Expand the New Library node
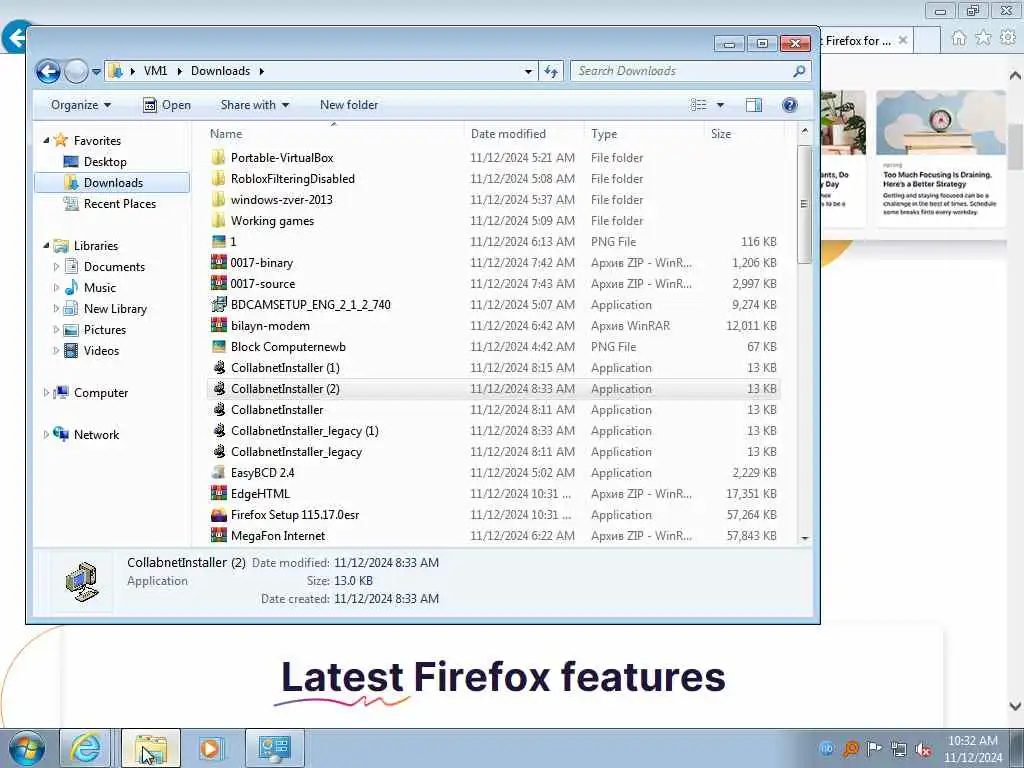Image resolution: width=1024 pixels, height=768 pixels. [x=56, y=309]
